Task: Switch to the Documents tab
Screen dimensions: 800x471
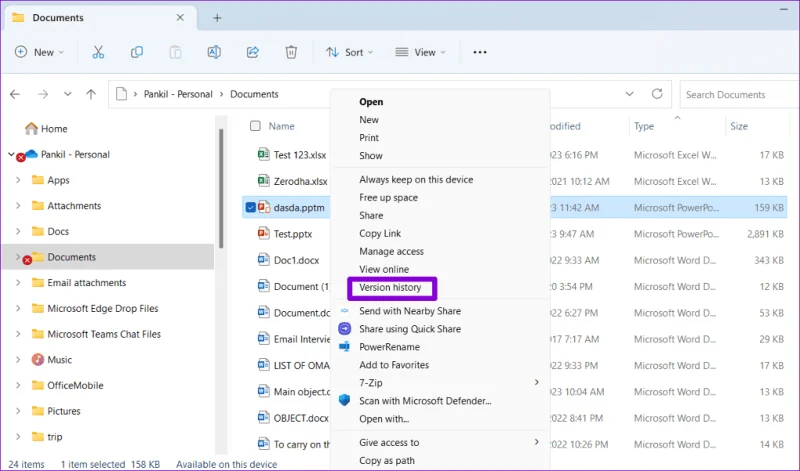Action: click(x=98, y=18)
